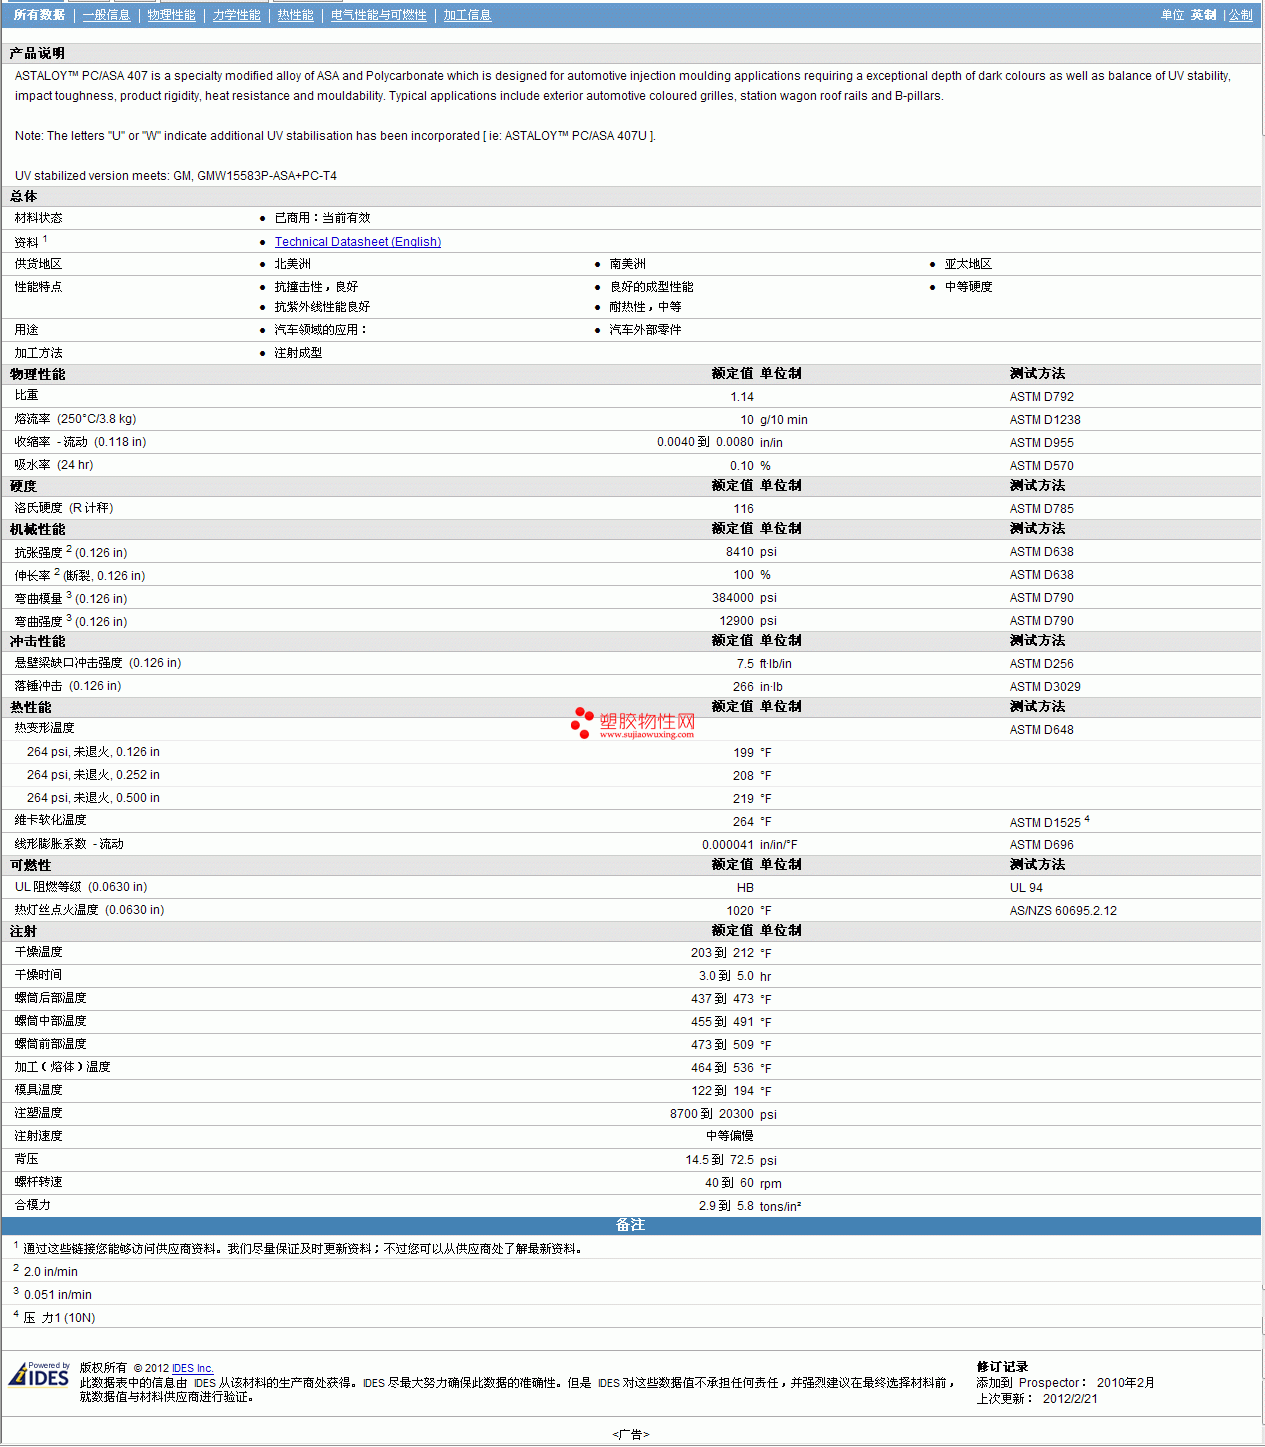Switch to the 力学性能 tab
1265x1447 pixels.
pyautogui.click(x=236, y=15)
